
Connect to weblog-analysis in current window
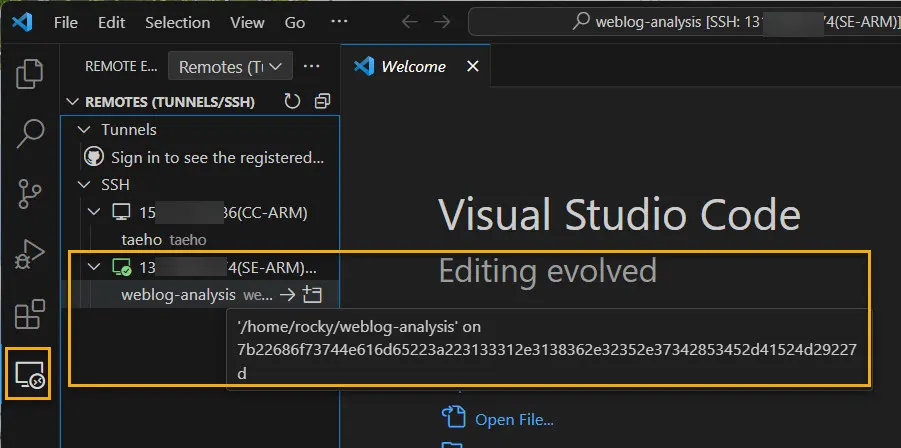pos(287,295)
